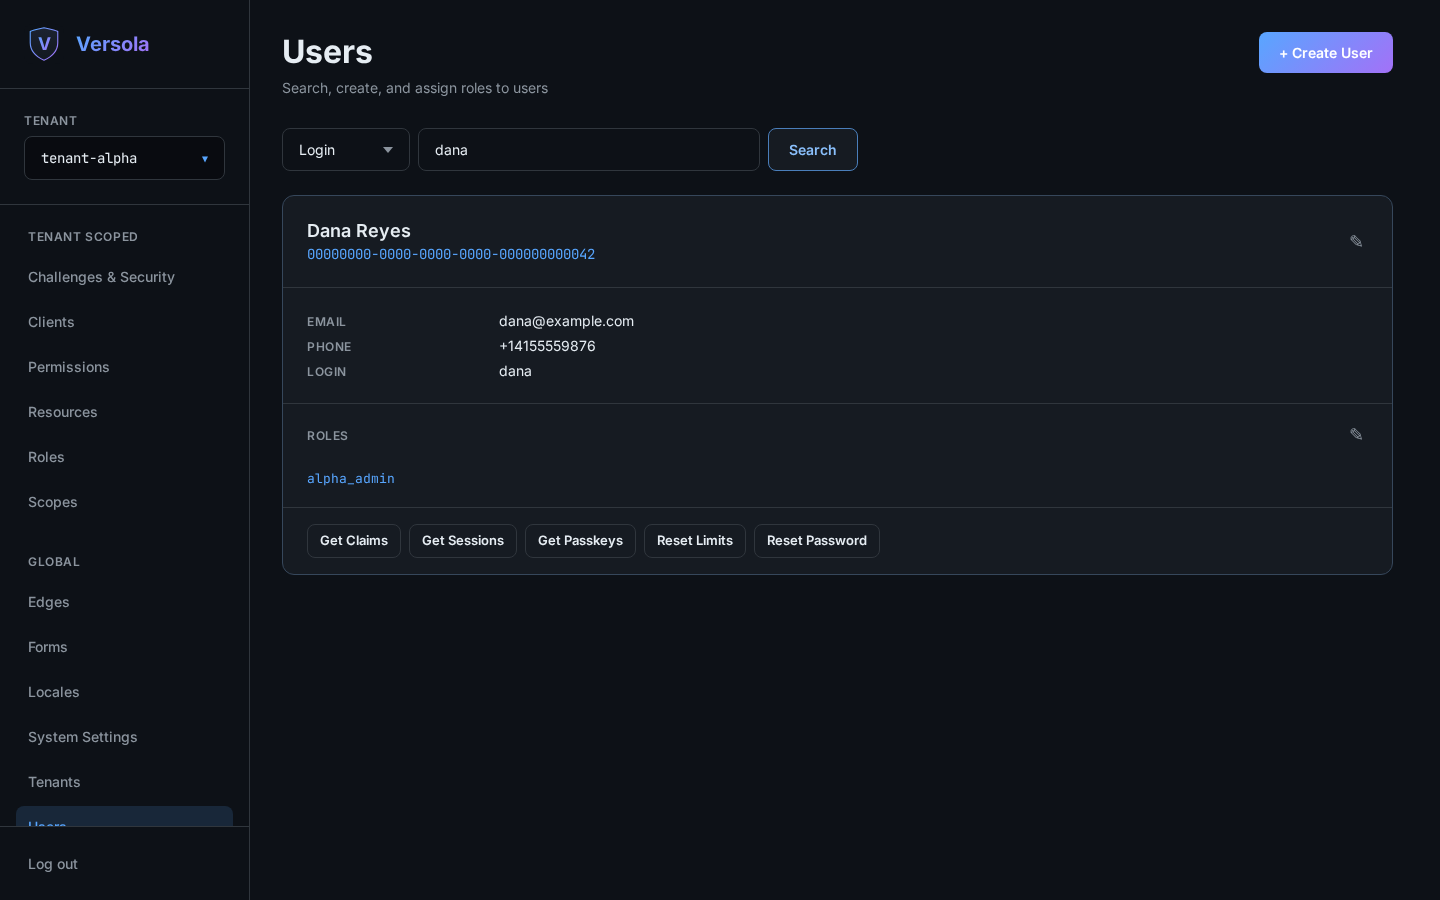Viewport: 1440px width, 900px height.
Task: Click the Versola shield logo icon
Action: 44,44
